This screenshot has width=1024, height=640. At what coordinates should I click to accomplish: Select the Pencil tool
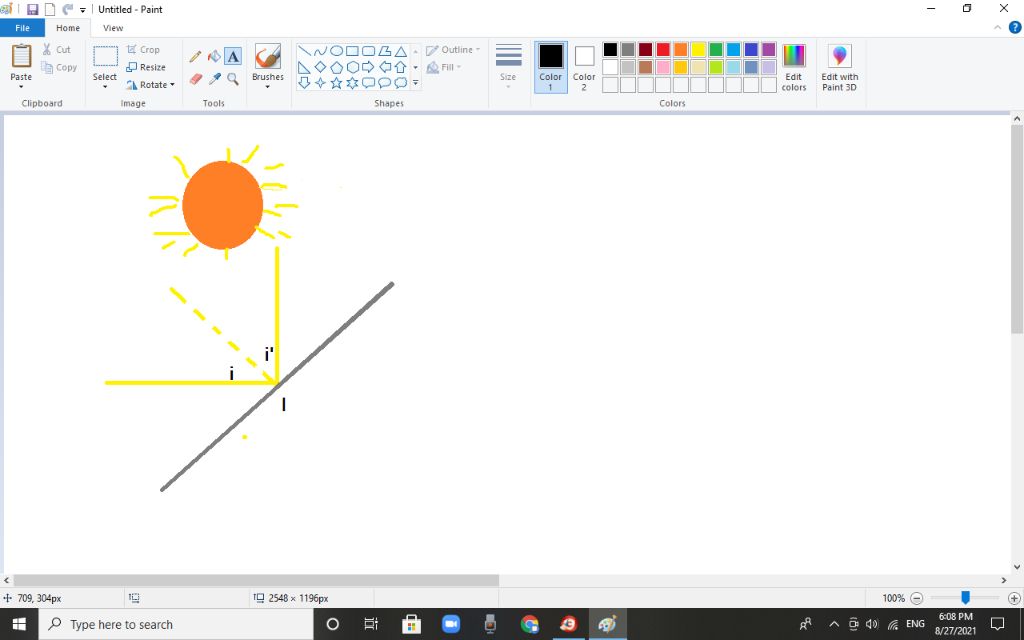click(x=195, y=57)
